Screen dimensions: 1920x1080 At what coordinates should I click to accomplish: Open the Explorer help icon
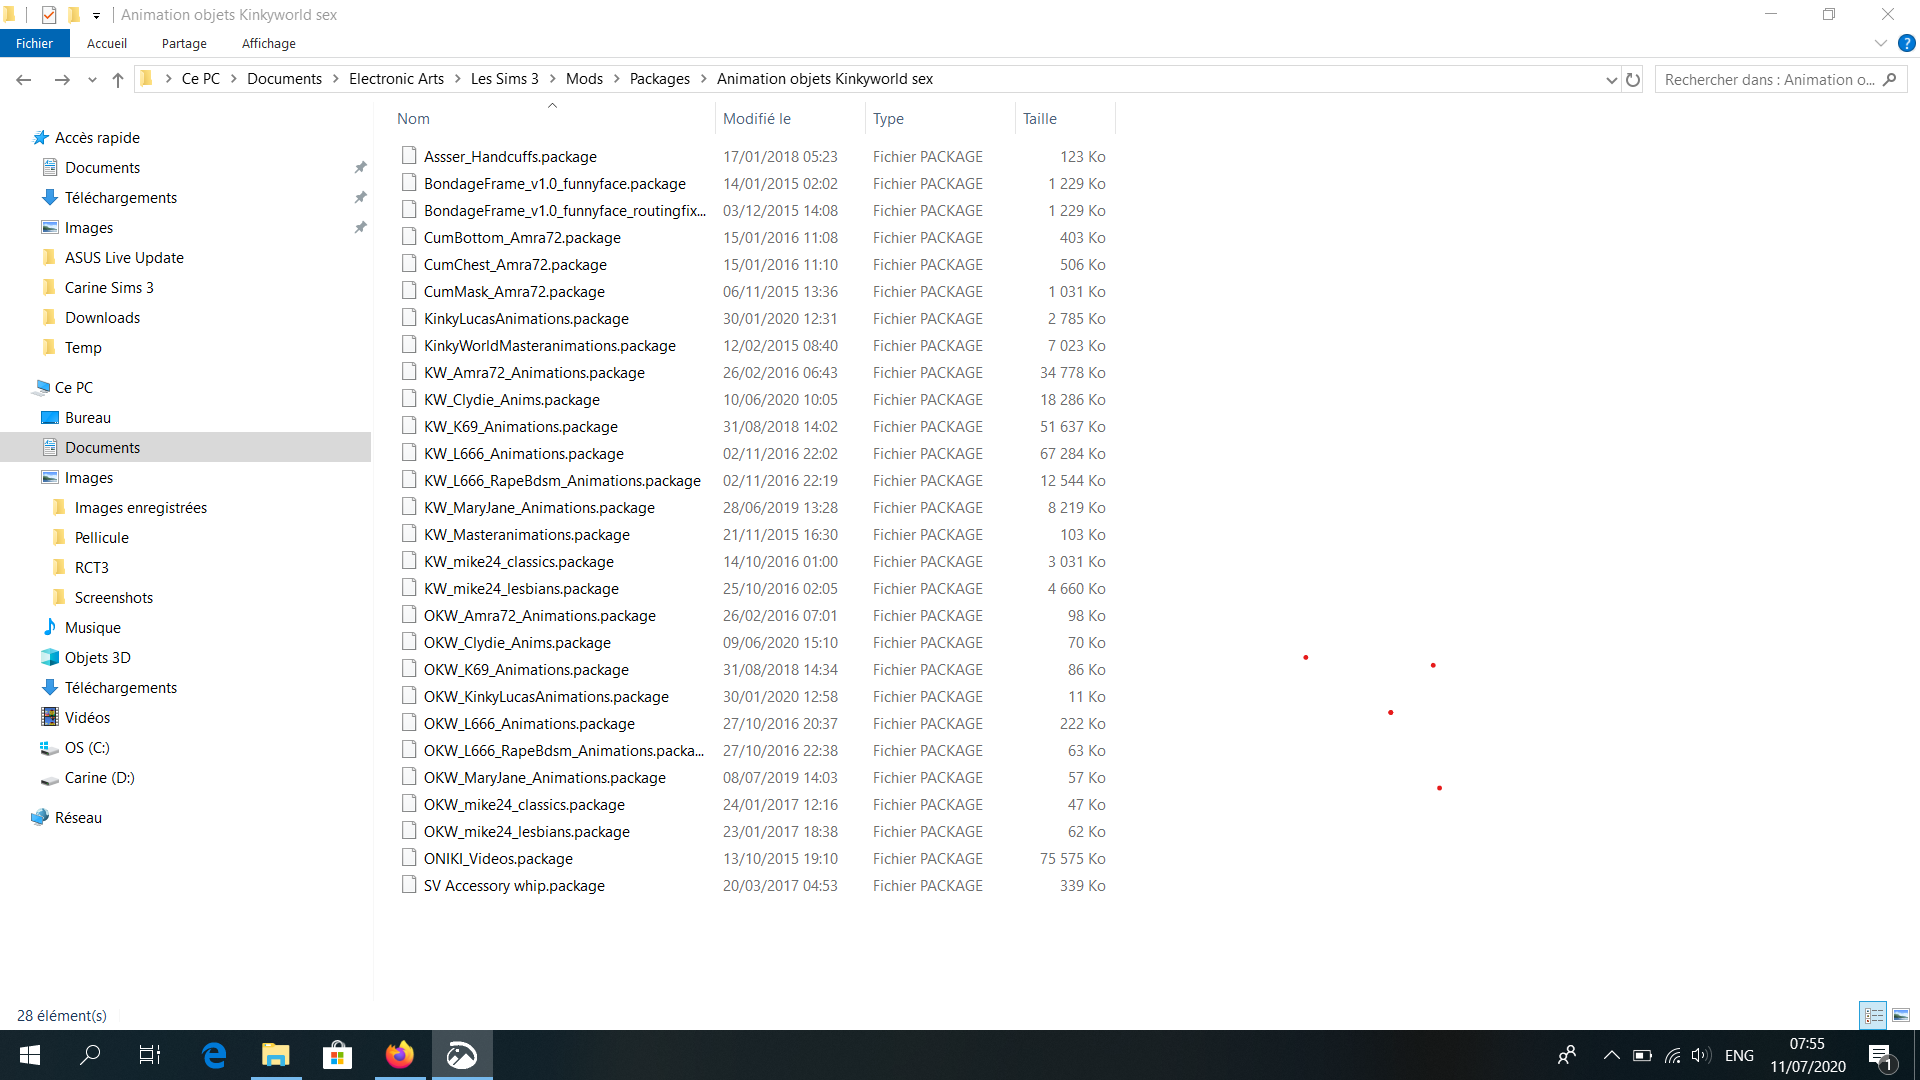pos(1906,43)
